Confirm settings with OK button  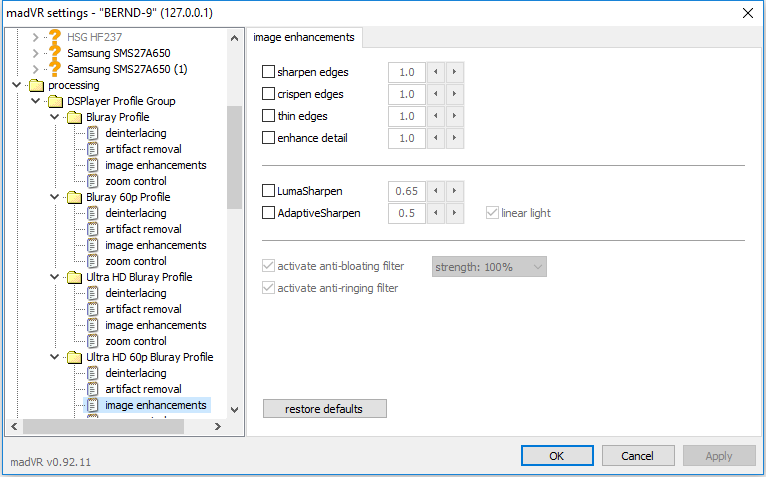click(557, 456)
